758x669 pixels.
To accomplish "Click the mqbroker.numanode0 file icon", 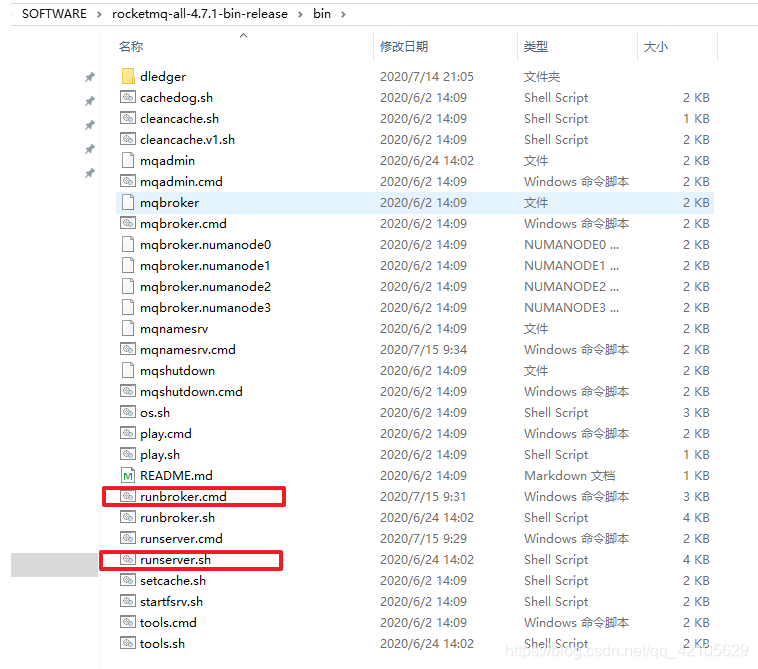I will click(128, 244).
